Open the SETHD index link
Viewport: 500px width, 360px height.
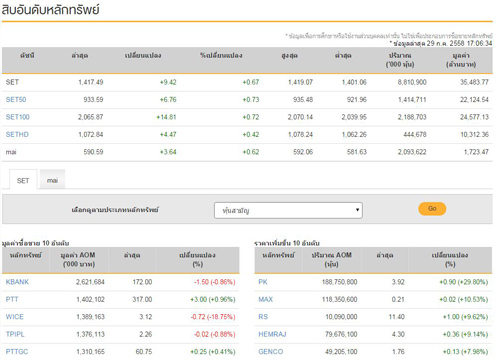point(17,135)
